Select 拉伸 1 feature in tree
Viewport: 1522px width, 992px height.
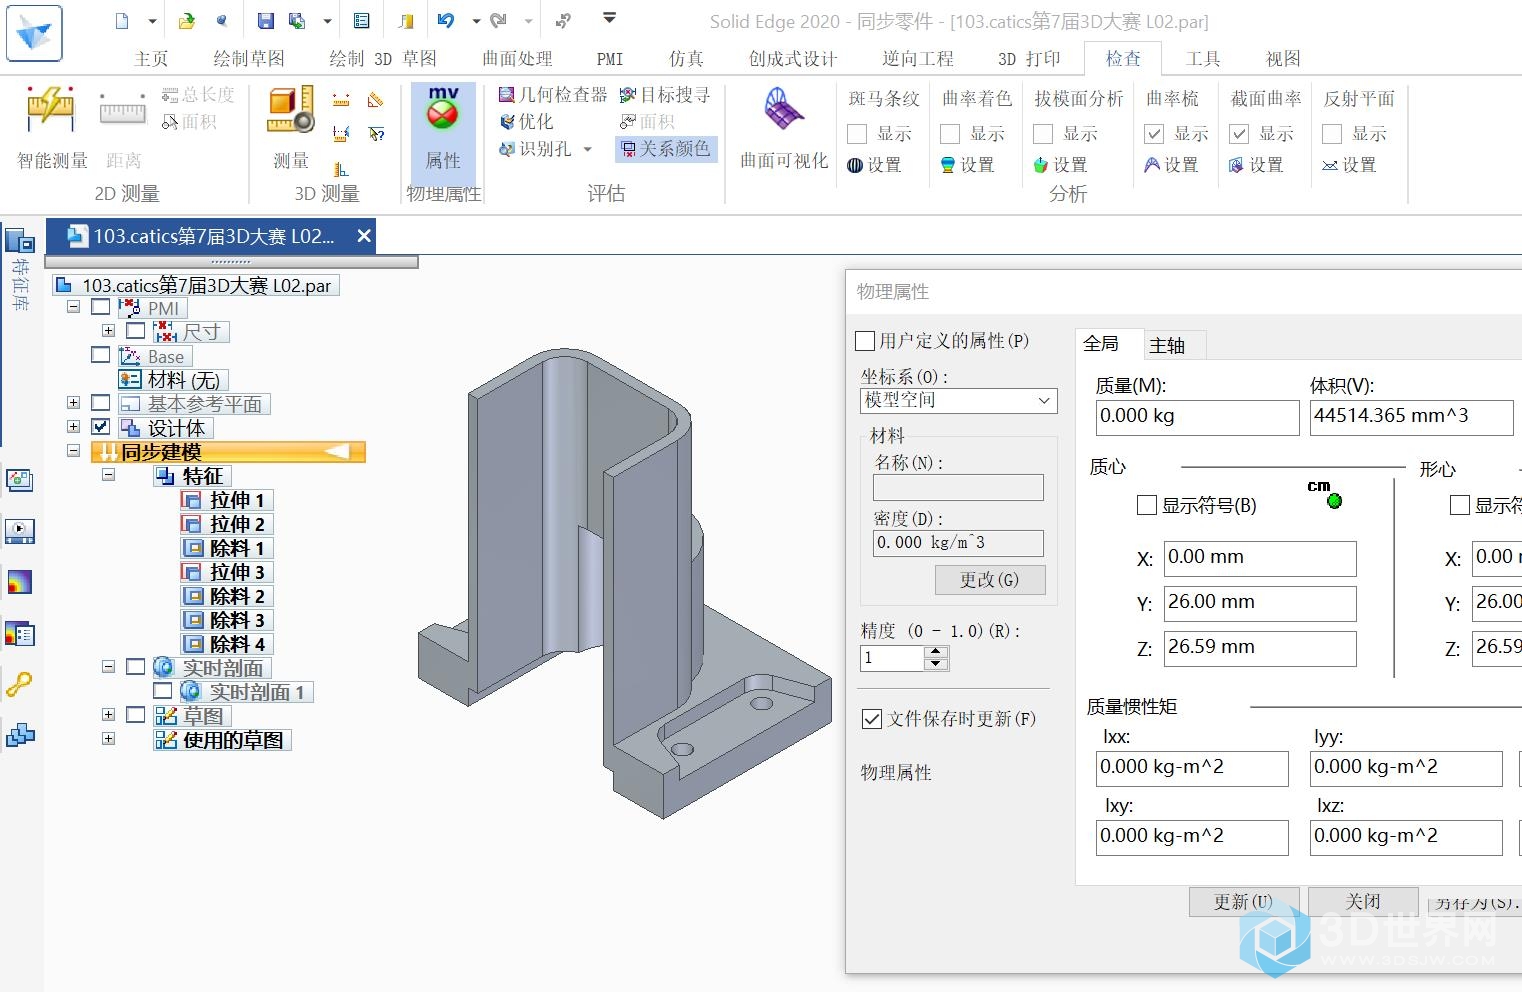point(226,500)
